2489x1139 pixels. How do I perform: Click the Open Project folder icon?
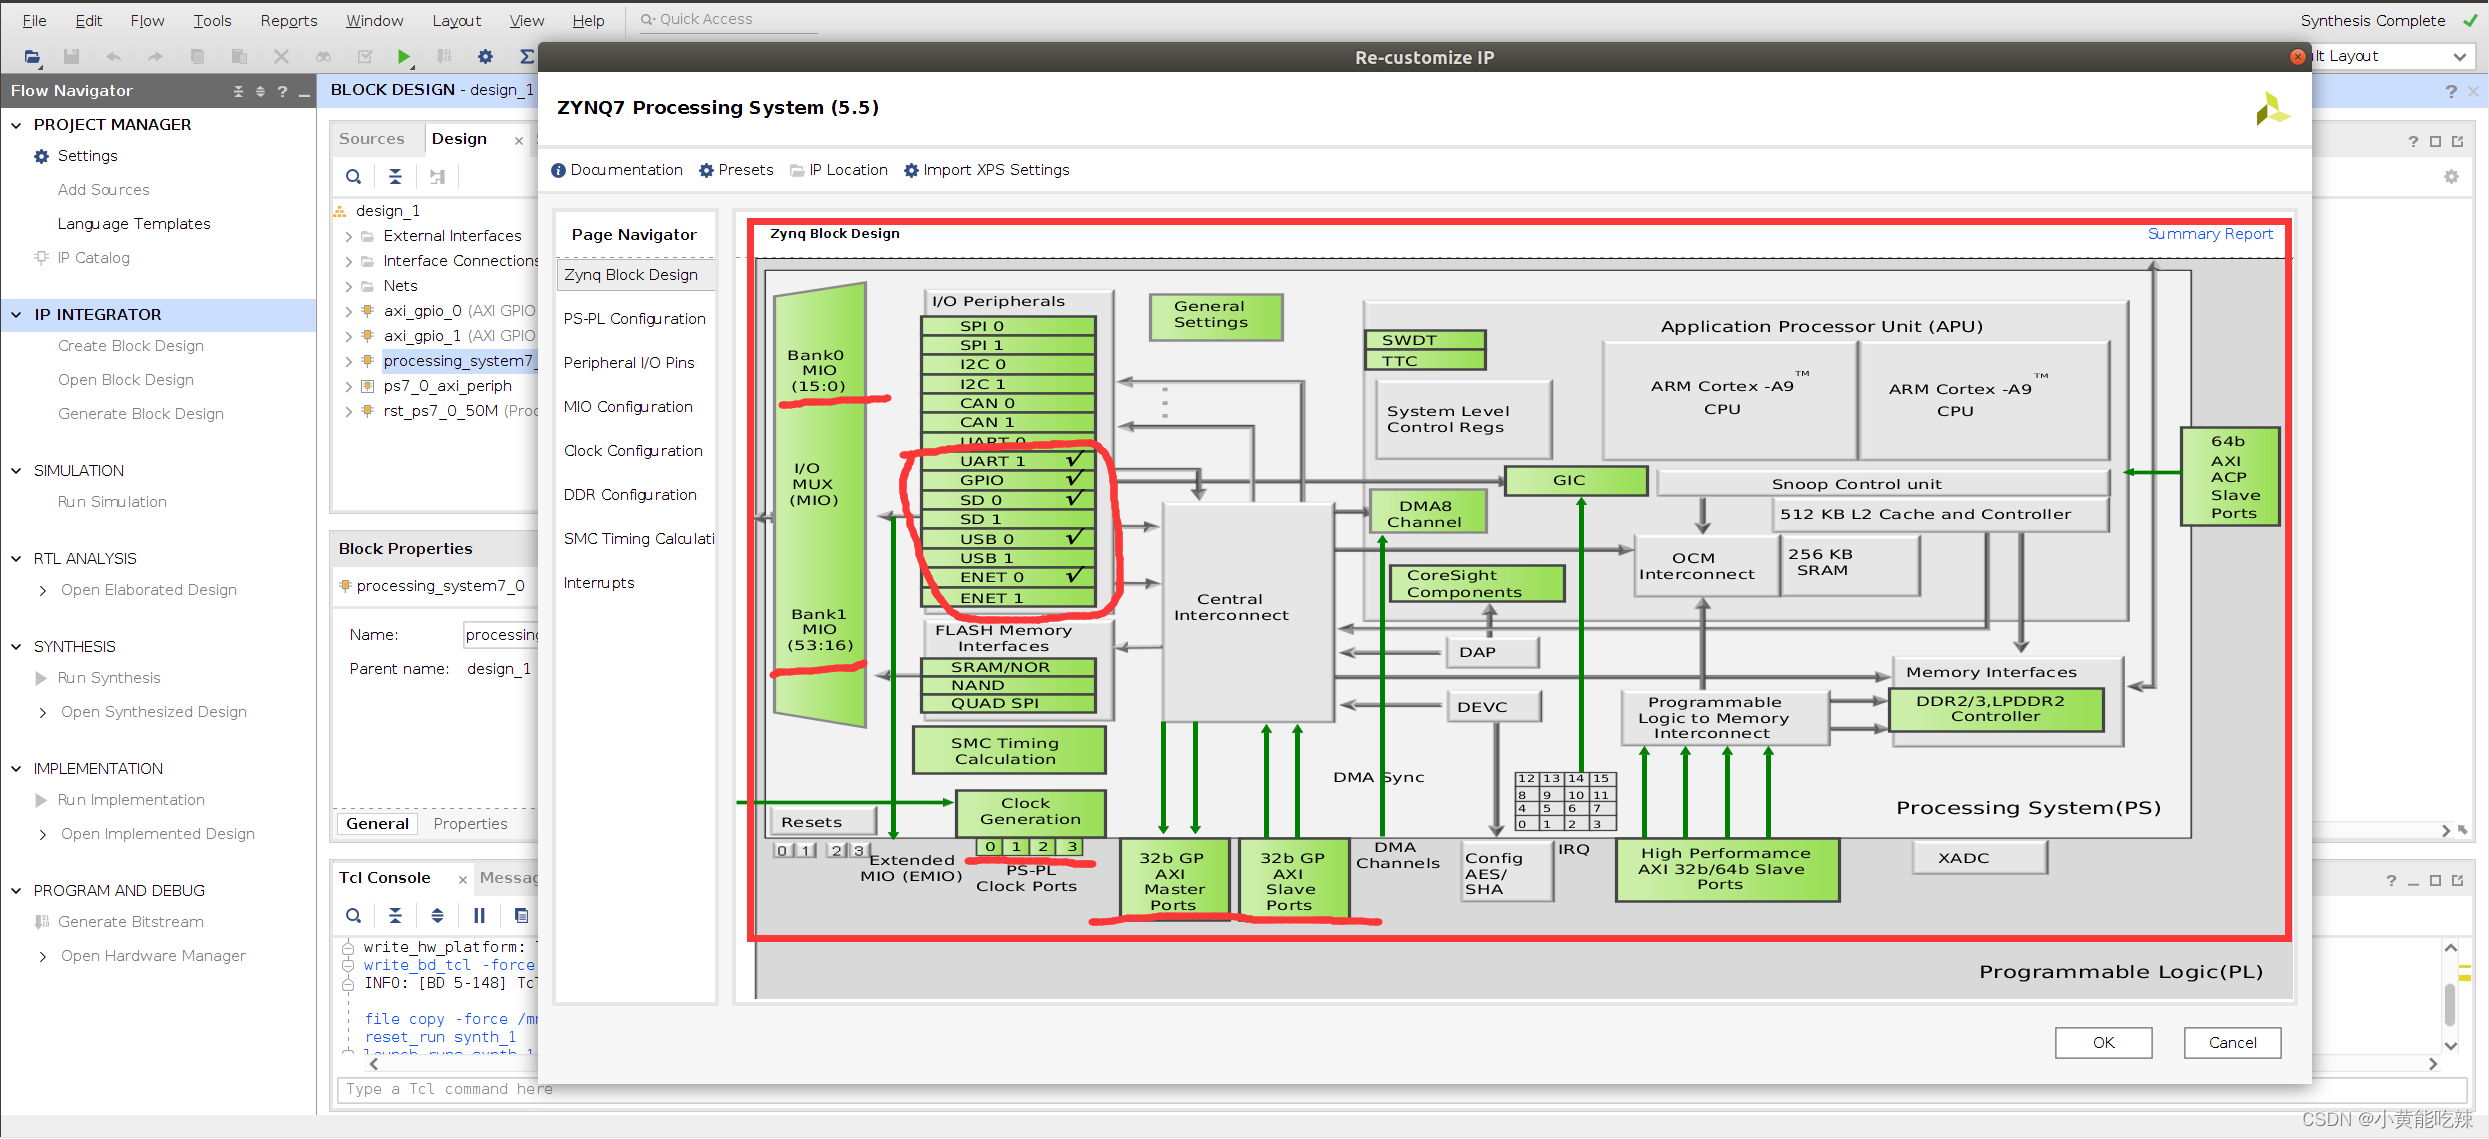pyautogui.click(x=32, y=57)
